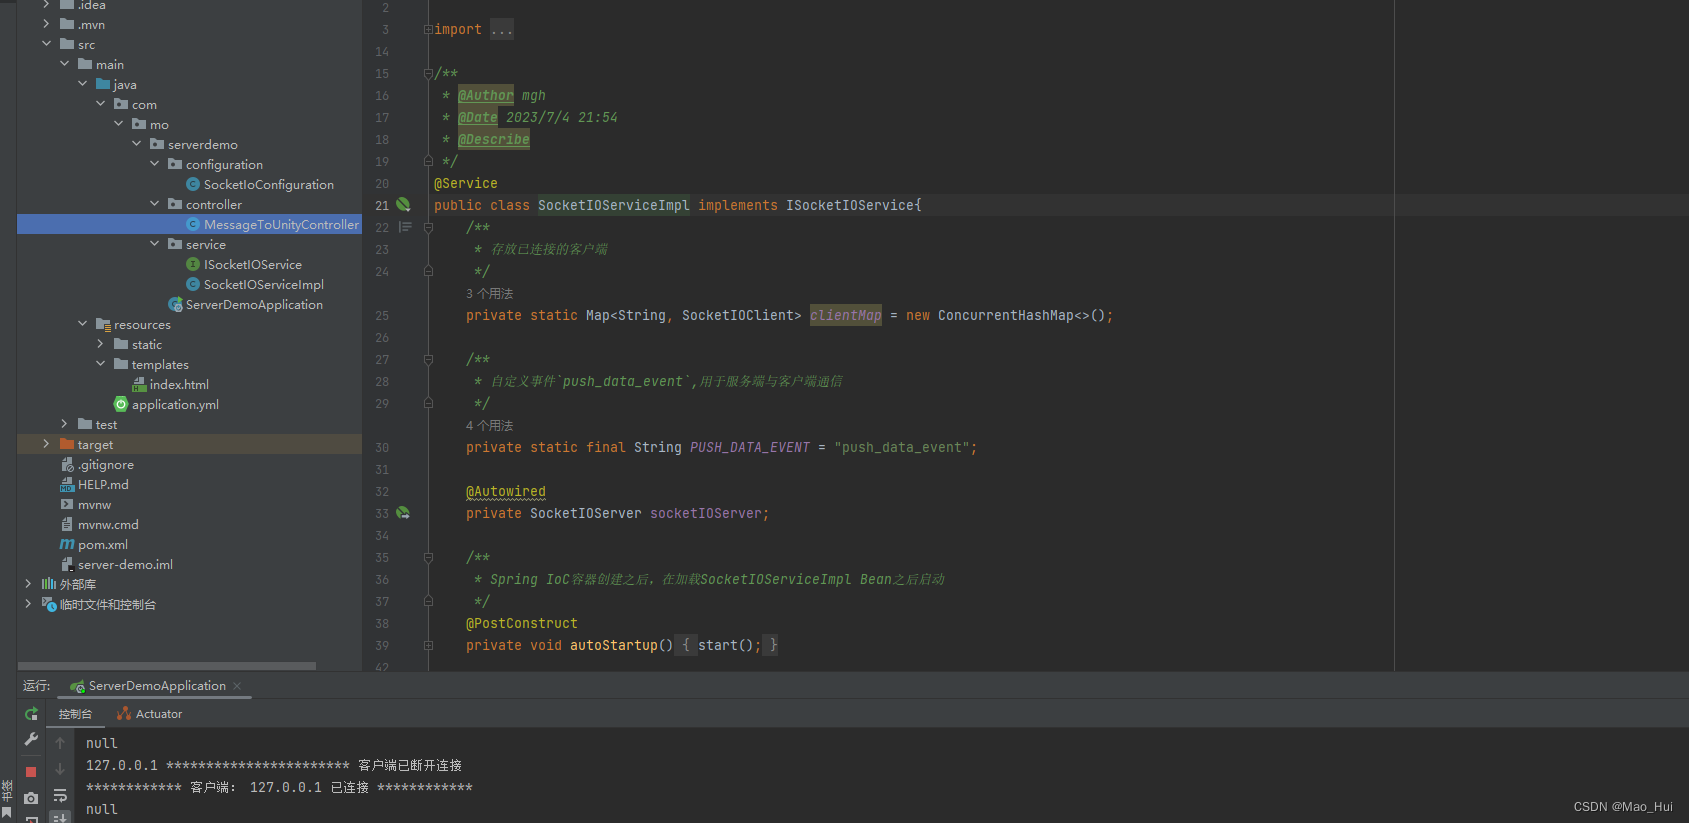Click the application.yml Spring config icon
This screenshot has width=1689, height=823.
(x=121, y=404)
